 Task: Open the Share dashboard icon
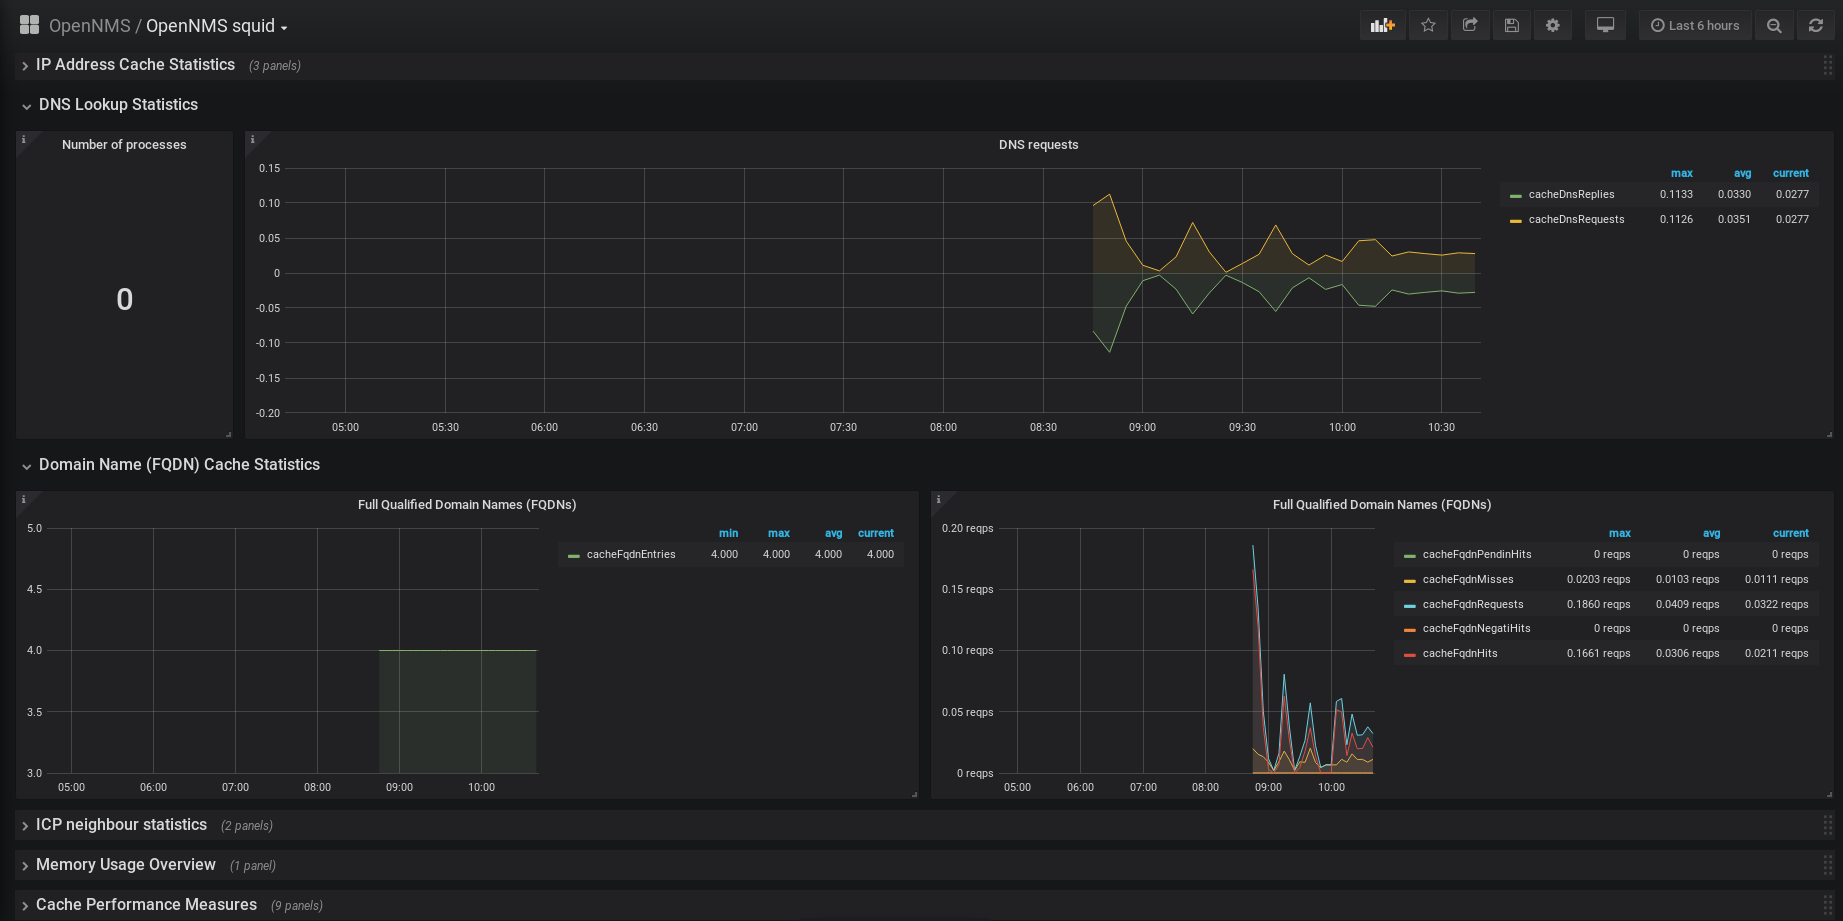click(1470, 26)
